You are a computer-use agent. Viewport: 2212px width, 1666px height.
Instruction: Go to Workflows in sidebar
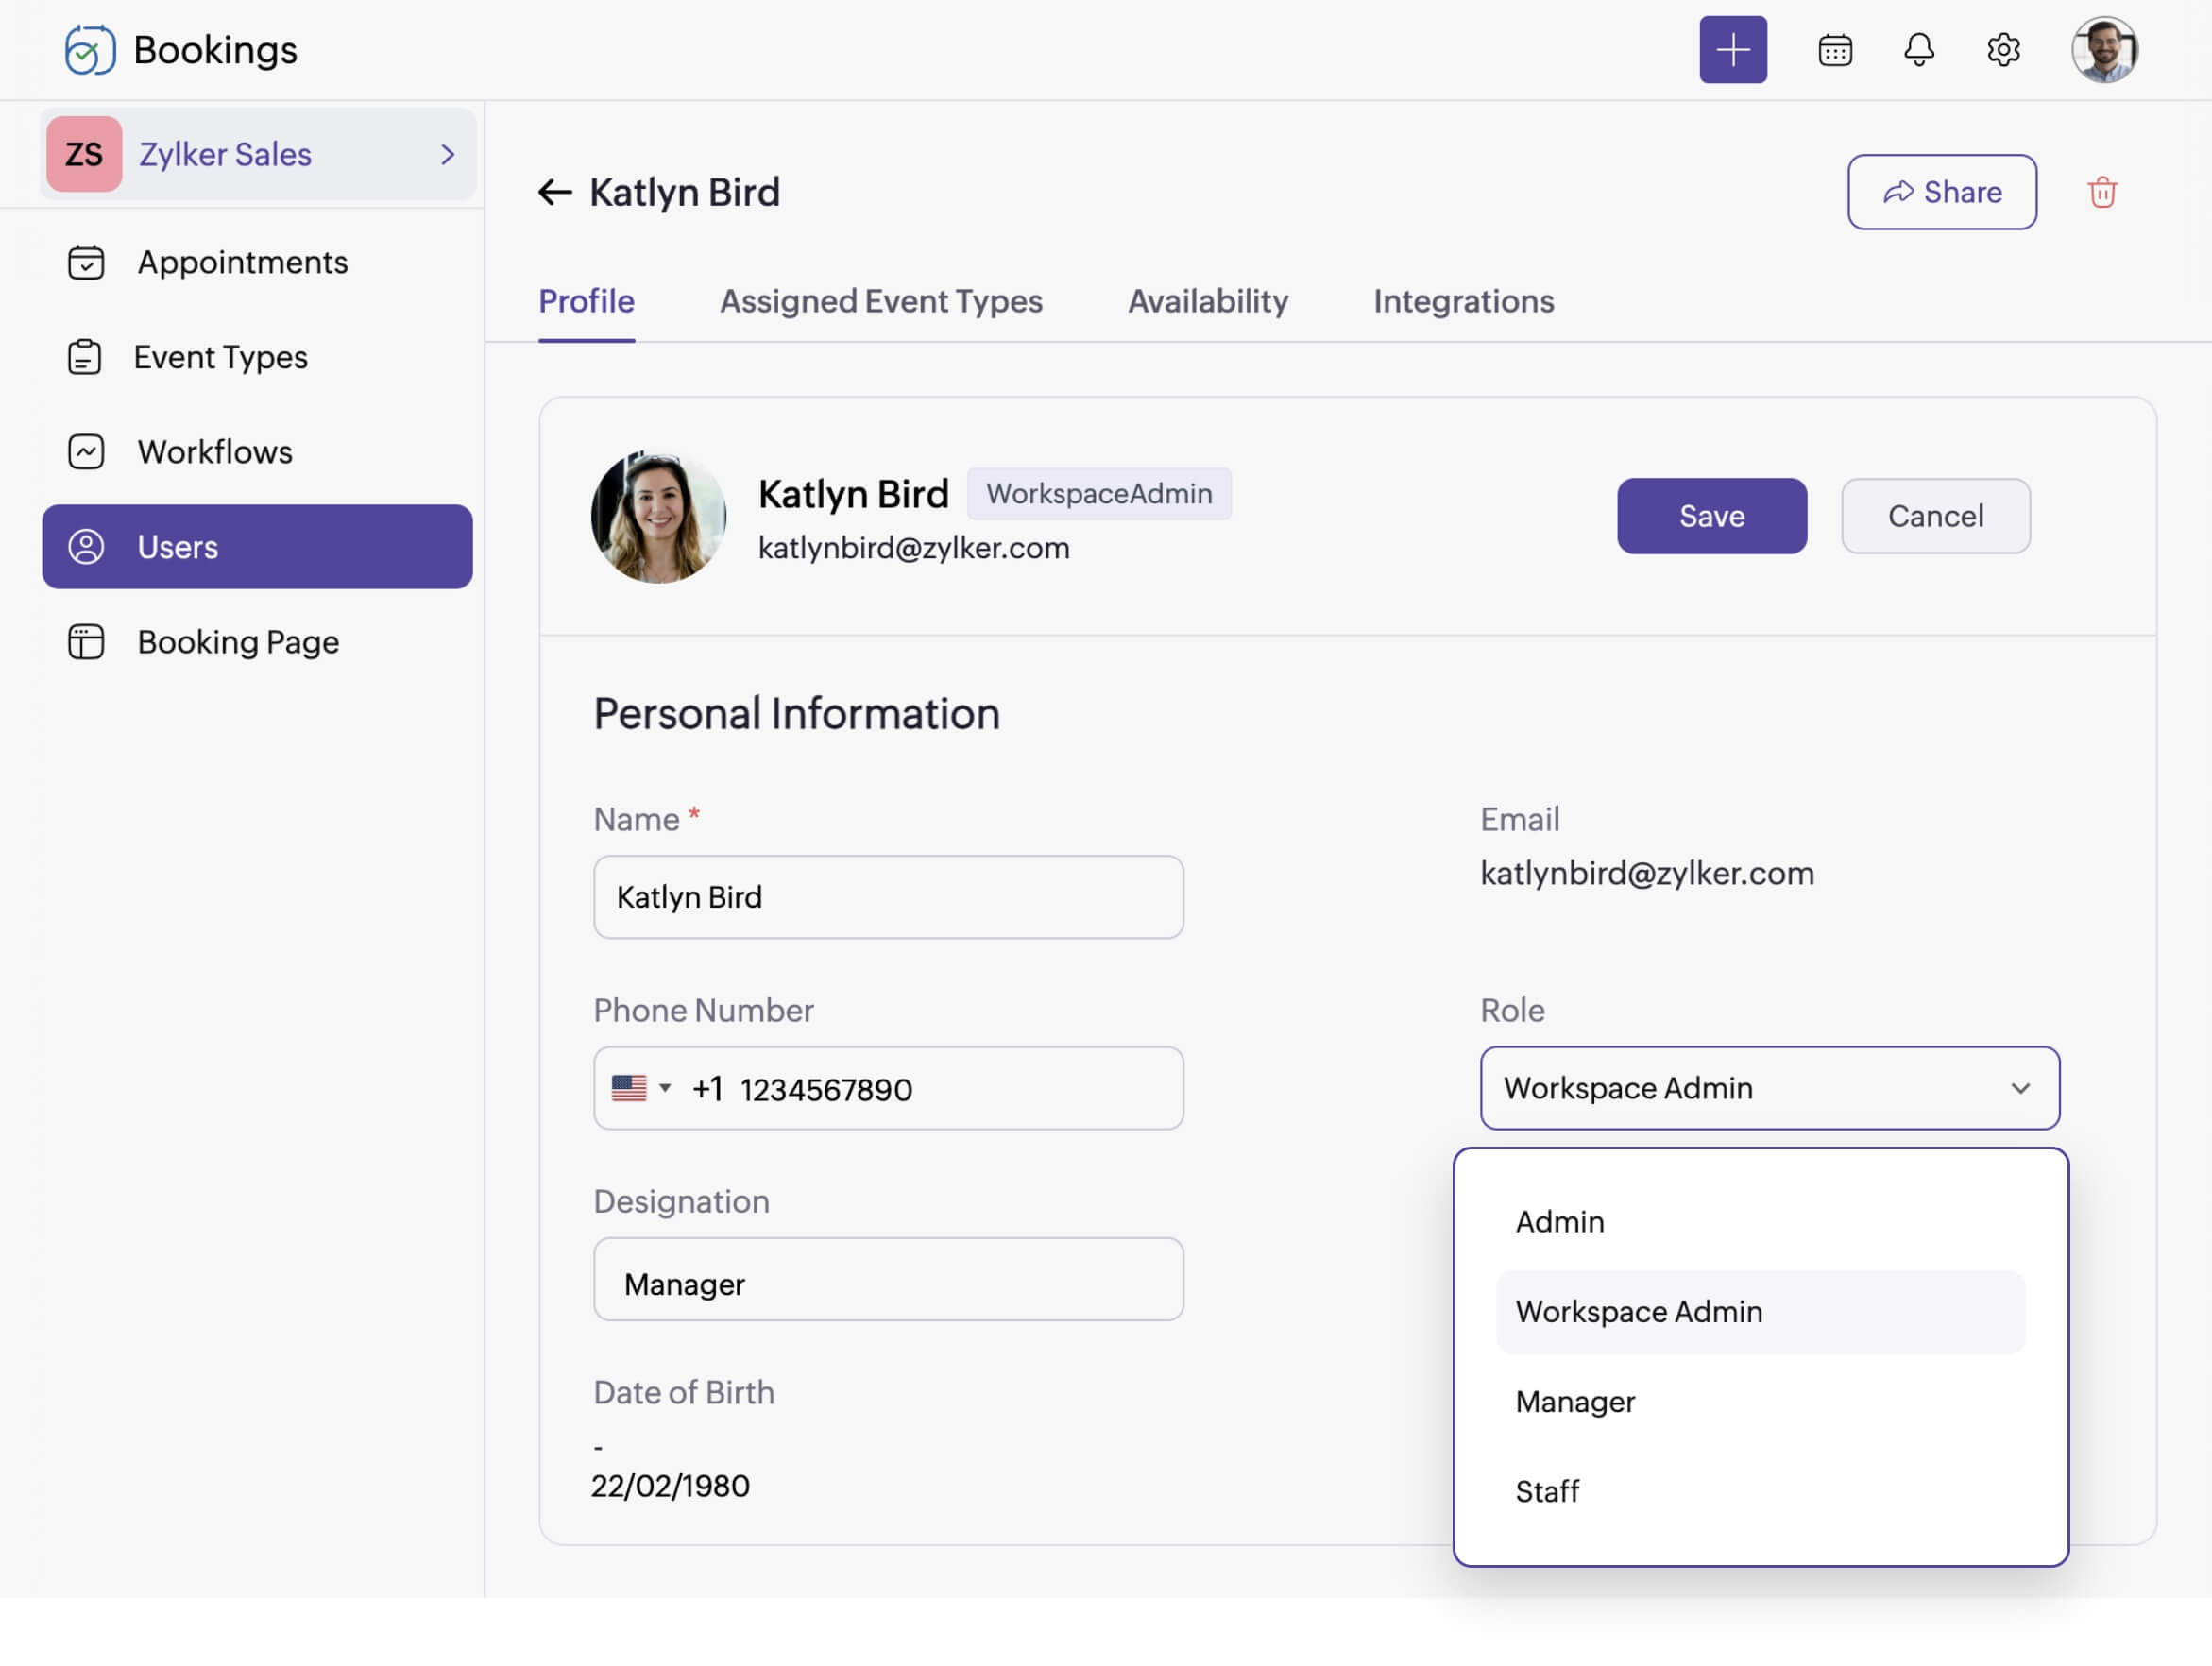click(x=214, y=452)
